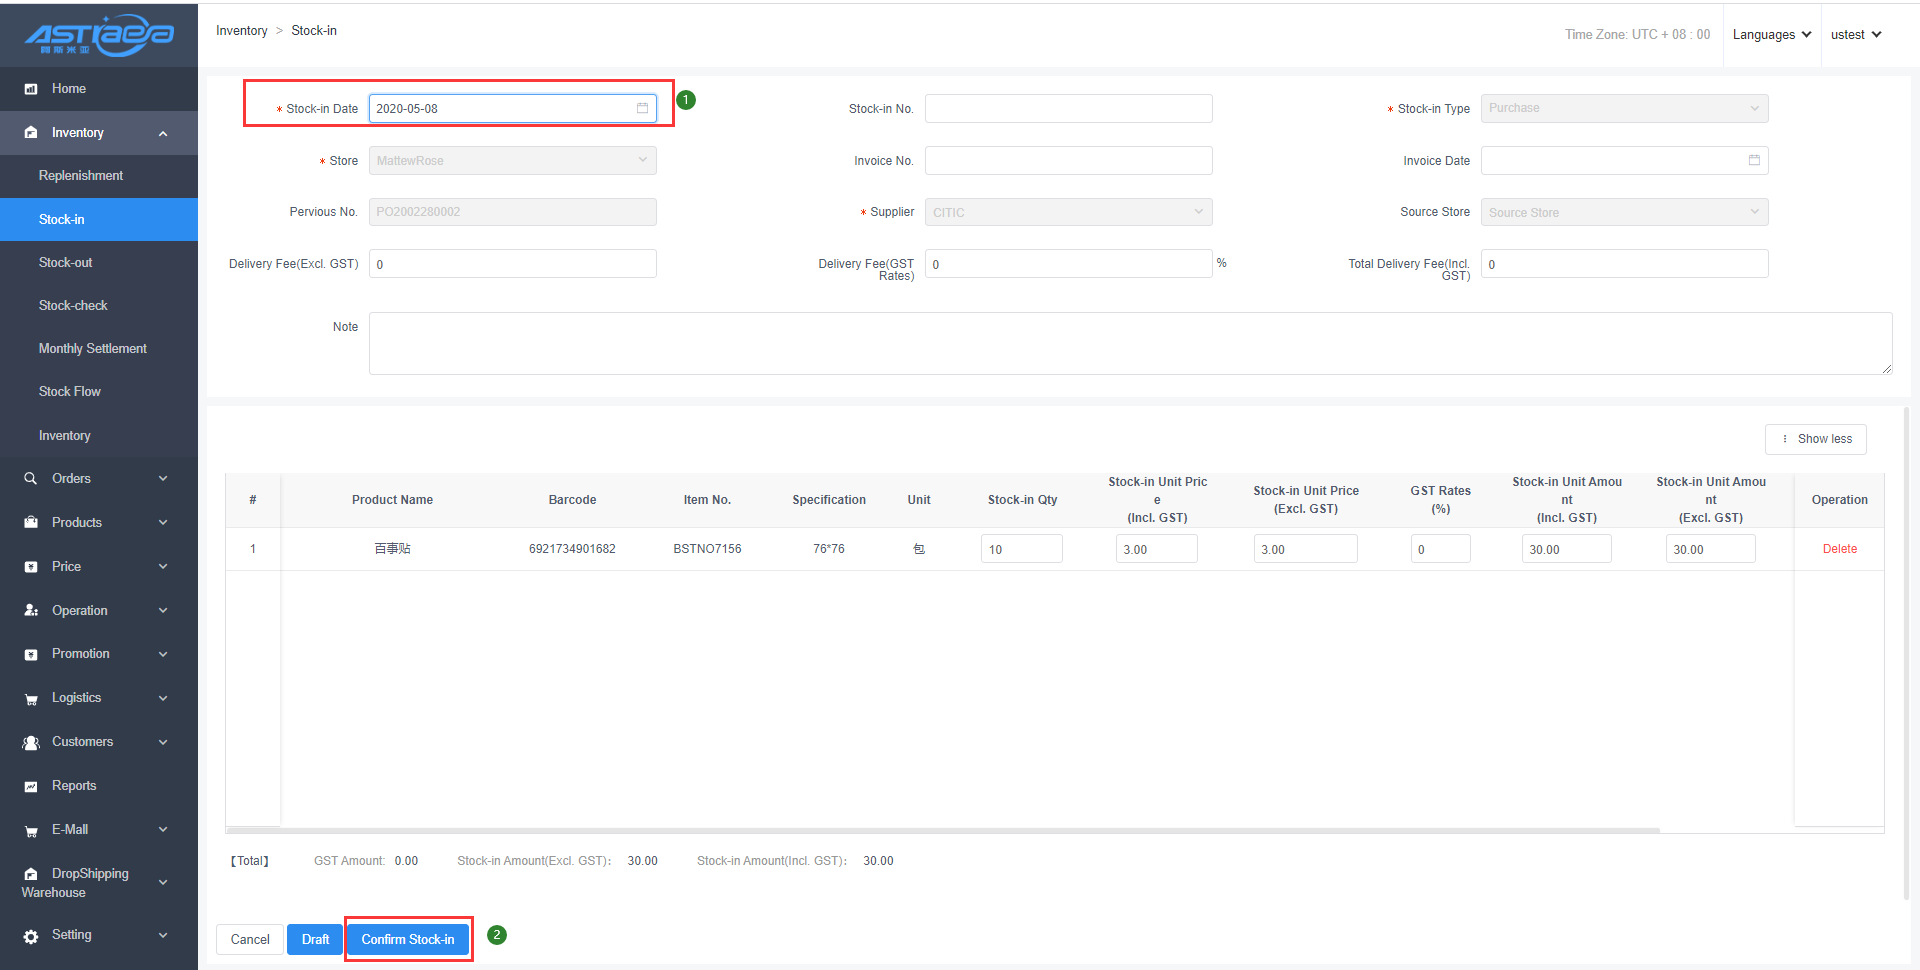This screenshot has height=970, width=1920.
Task: Open the Languages dropdown
Action: (x=1771, y=35)
